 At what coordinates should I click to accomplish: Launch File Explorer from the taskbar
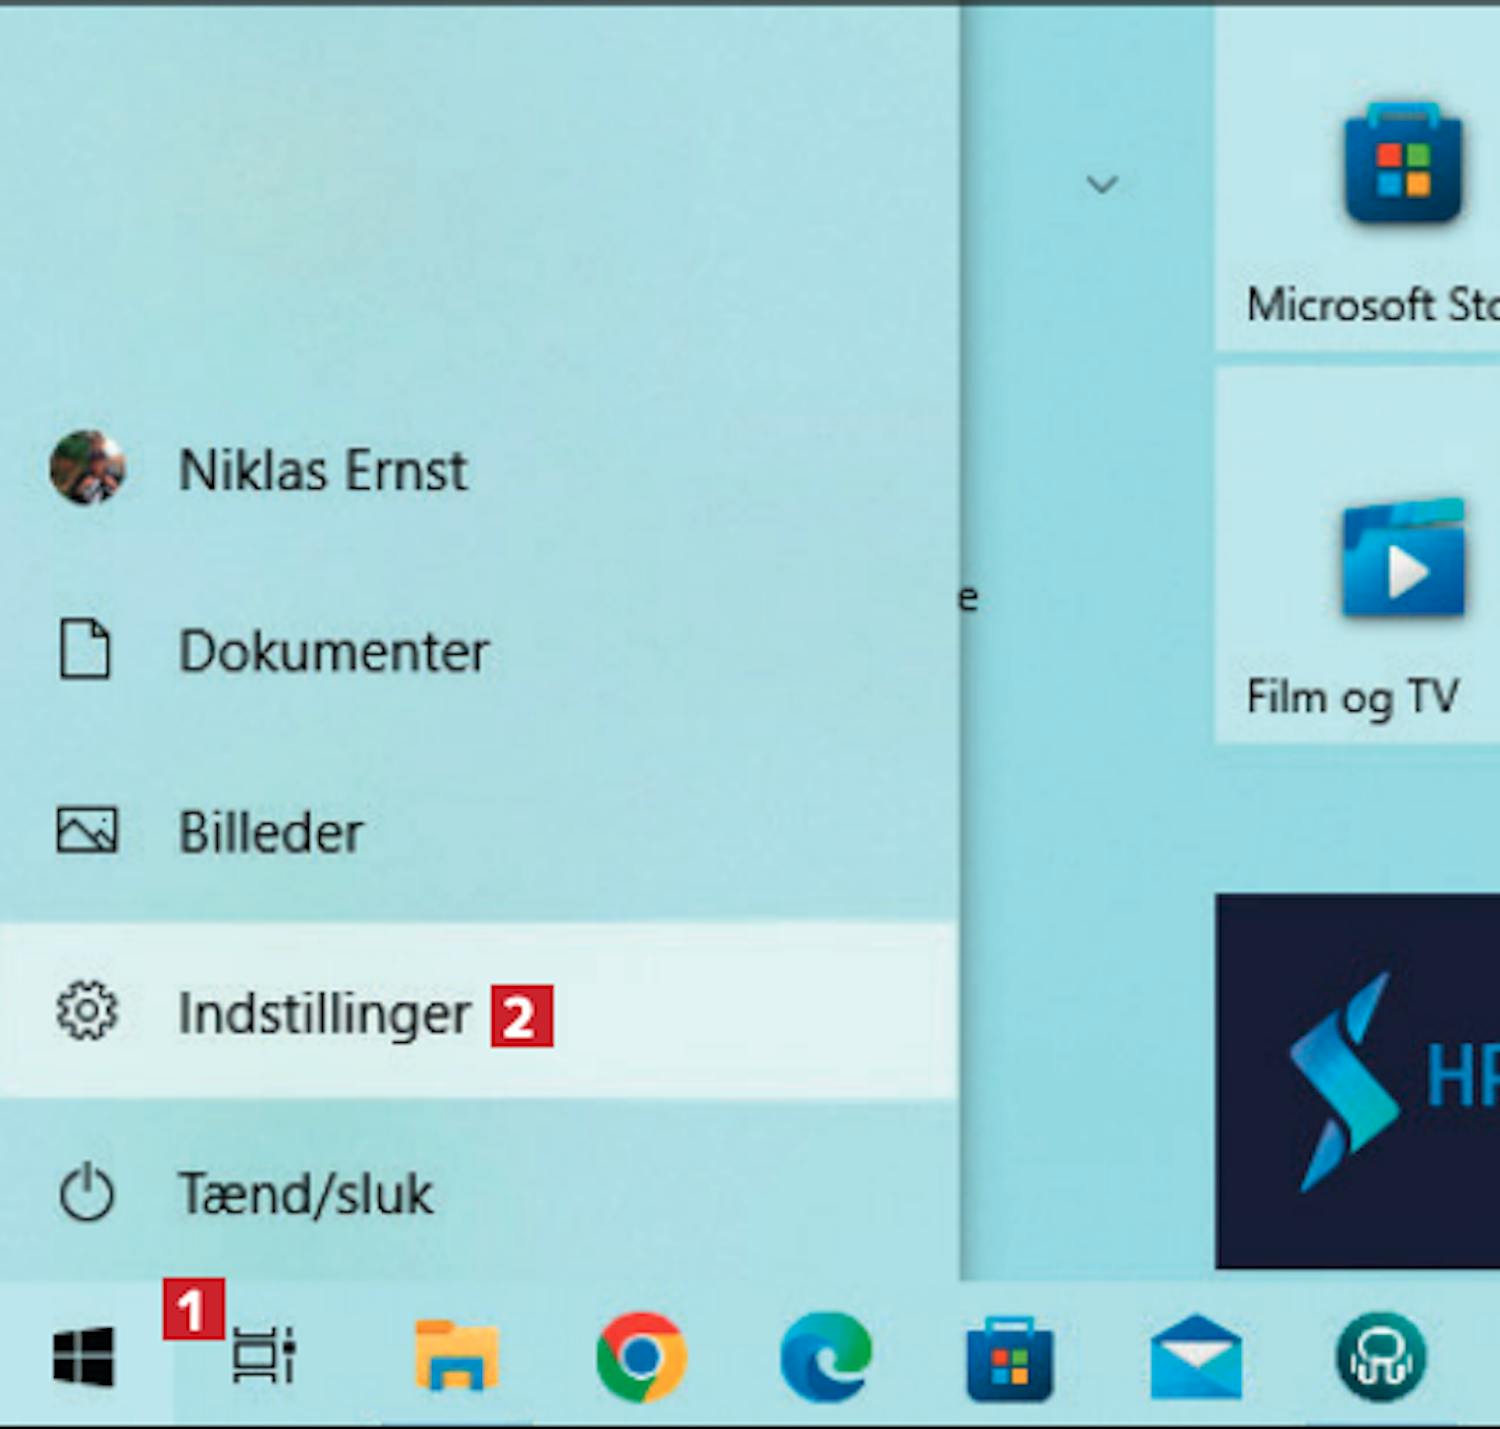pyautogui.click(x=457, y=1358)
